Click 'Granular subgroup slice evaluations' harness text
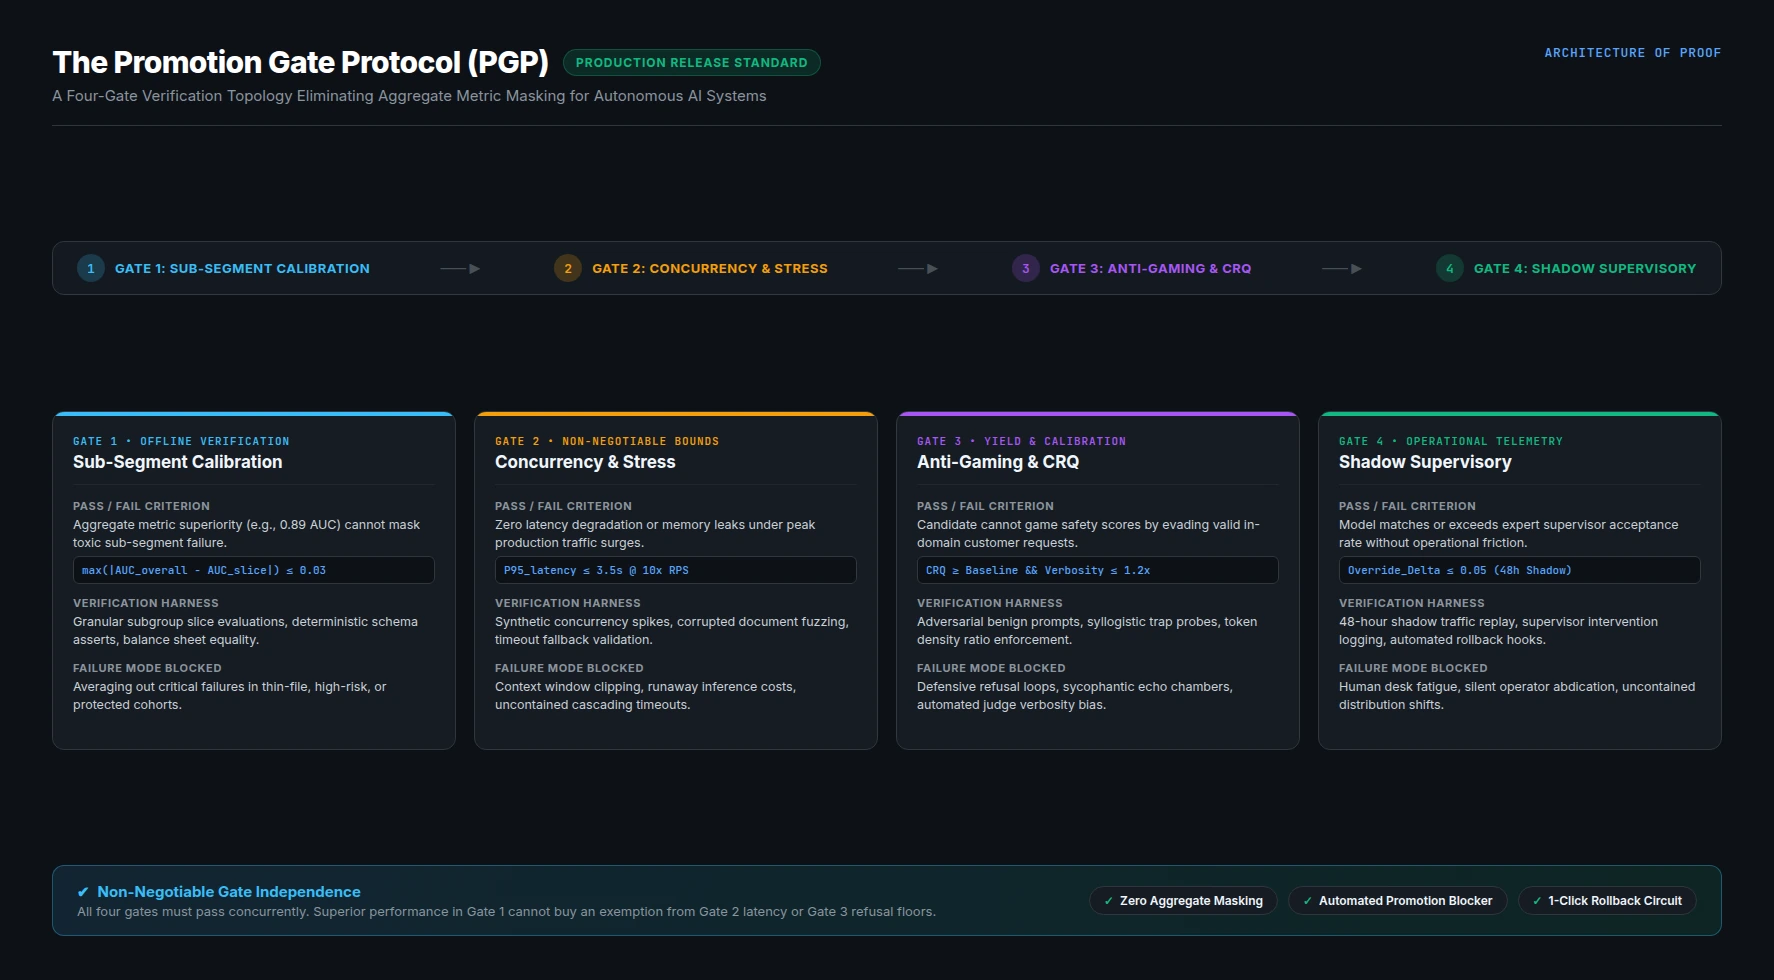 (246, 631)
